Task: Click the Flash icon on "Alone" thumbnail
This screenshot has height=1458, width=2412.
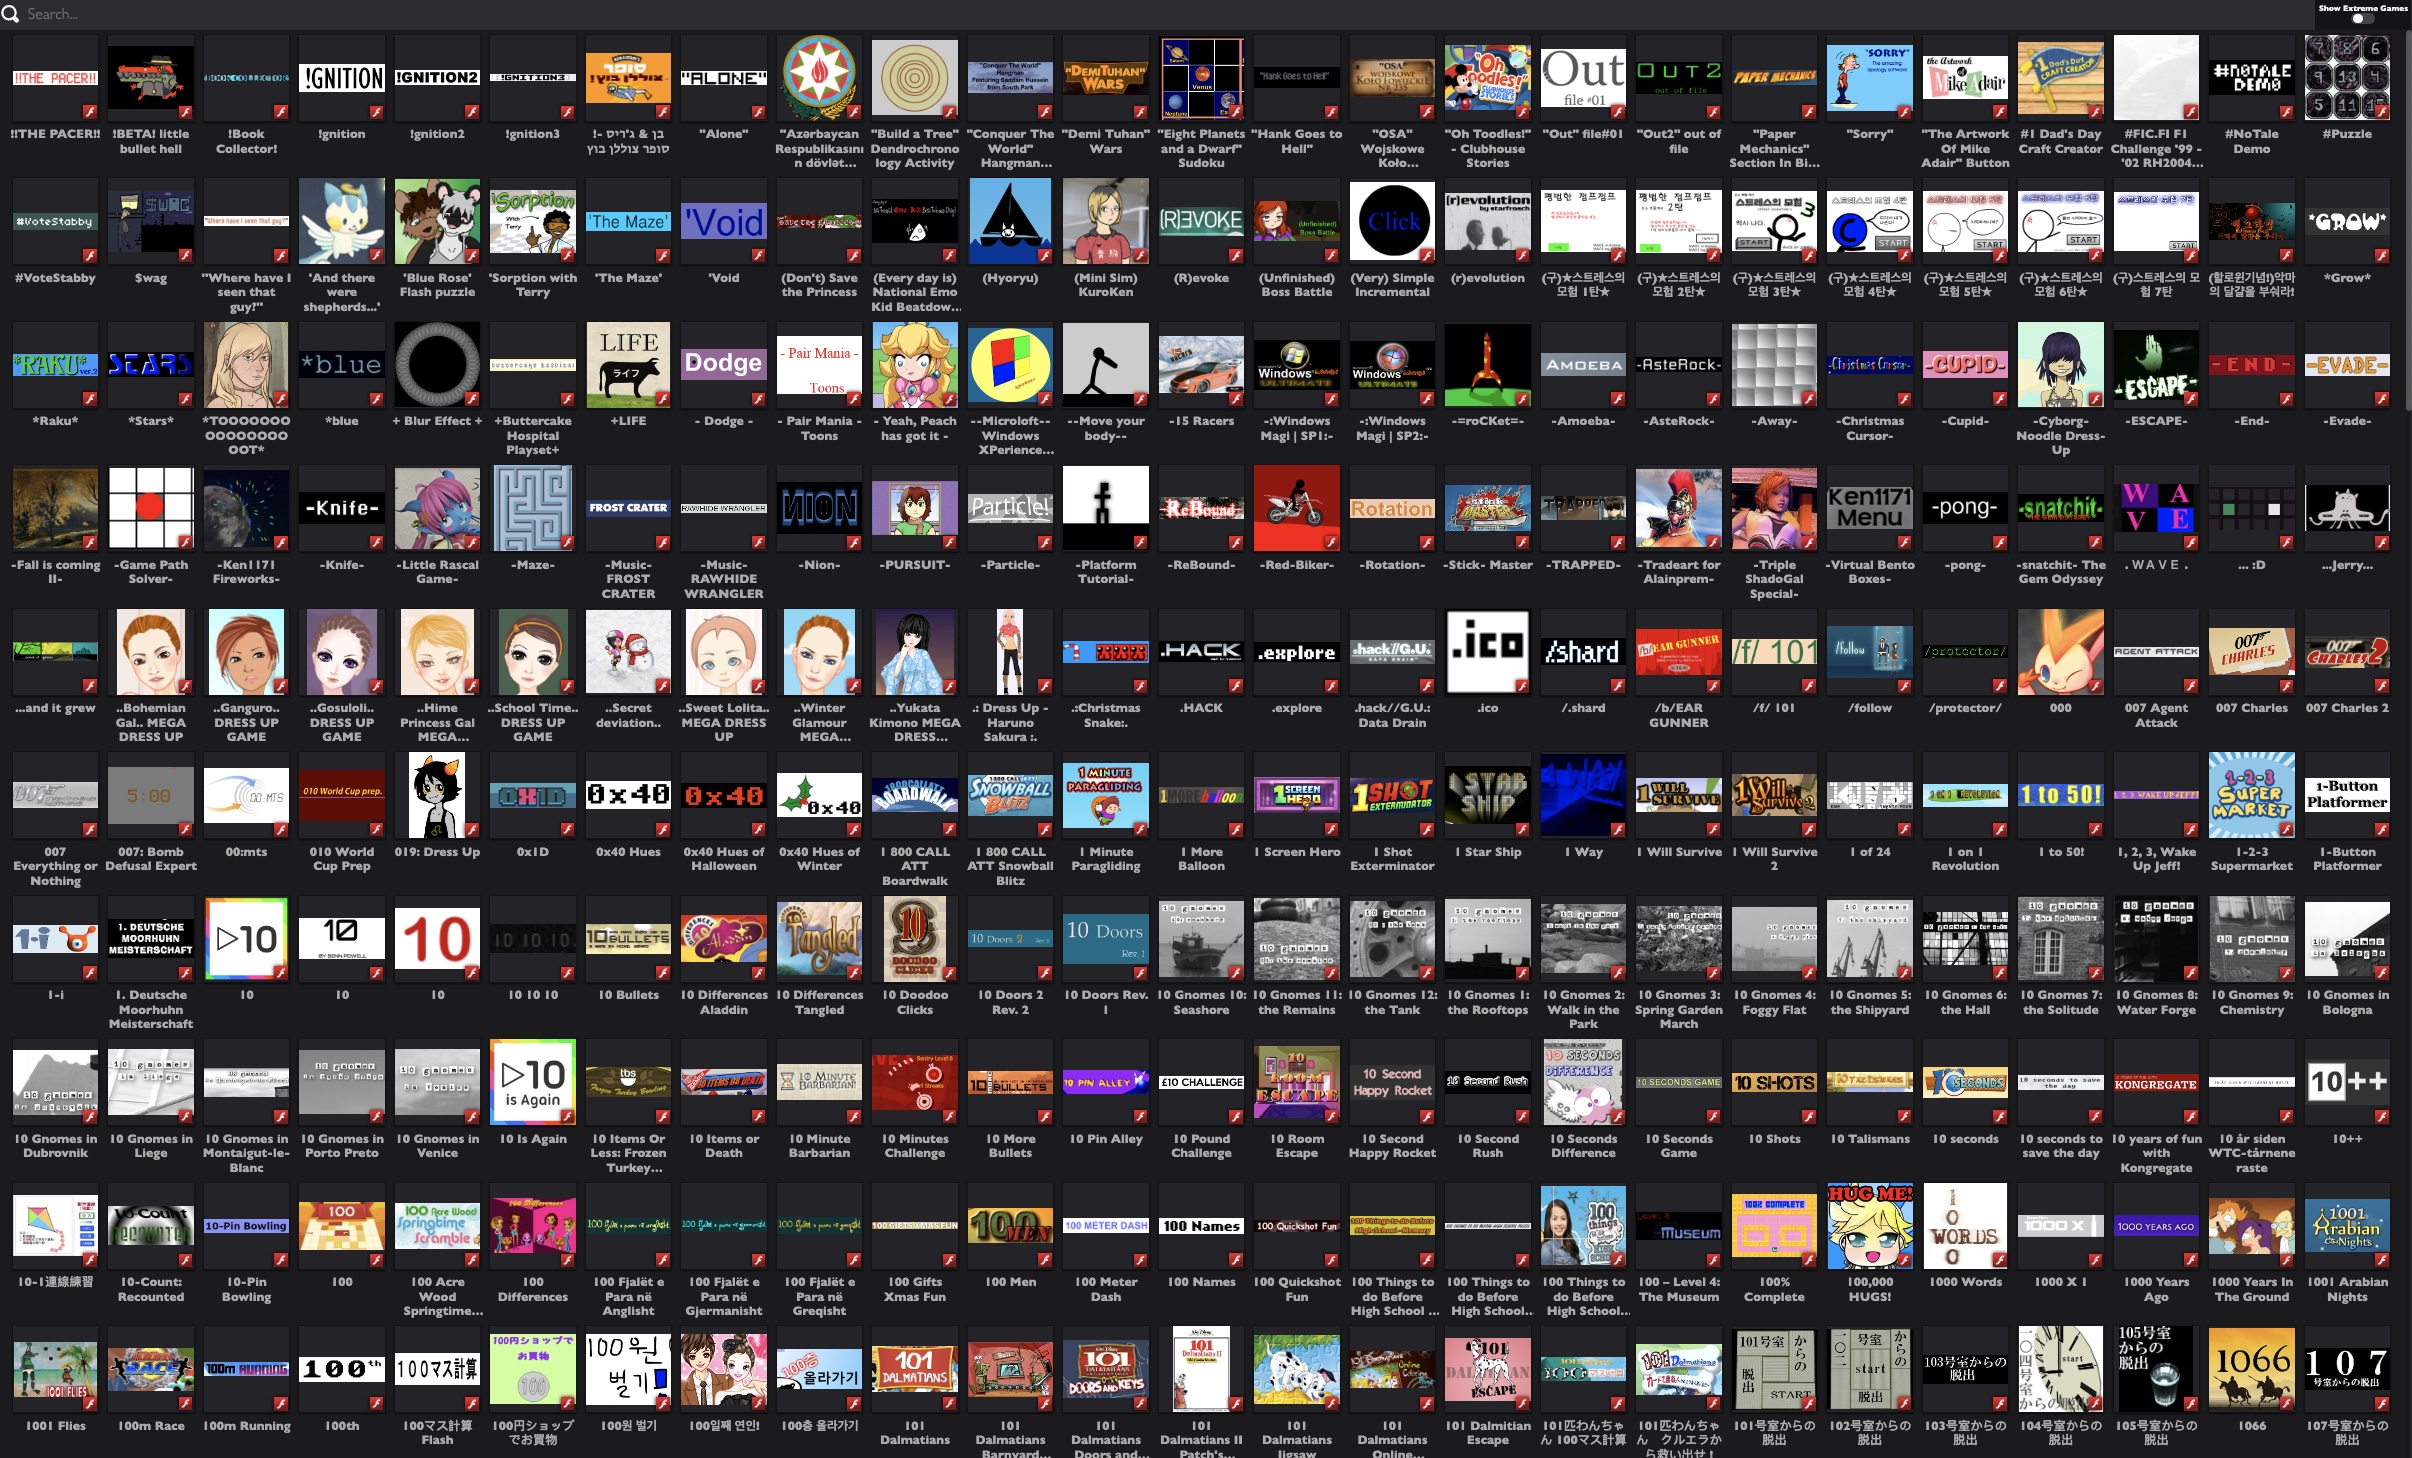Action: [757, 112]
